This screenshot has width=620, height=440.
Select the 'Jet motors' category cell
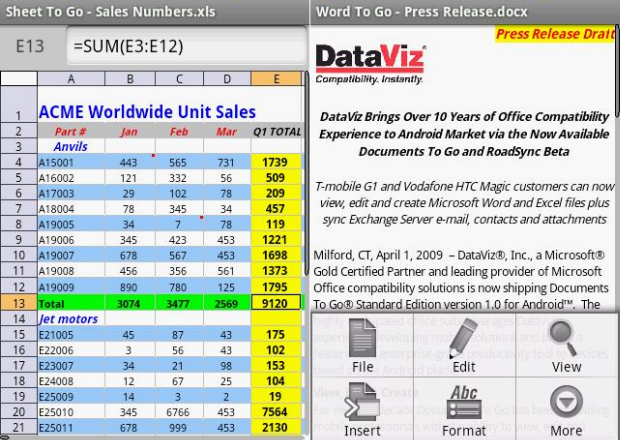click(x=71, y=319)
